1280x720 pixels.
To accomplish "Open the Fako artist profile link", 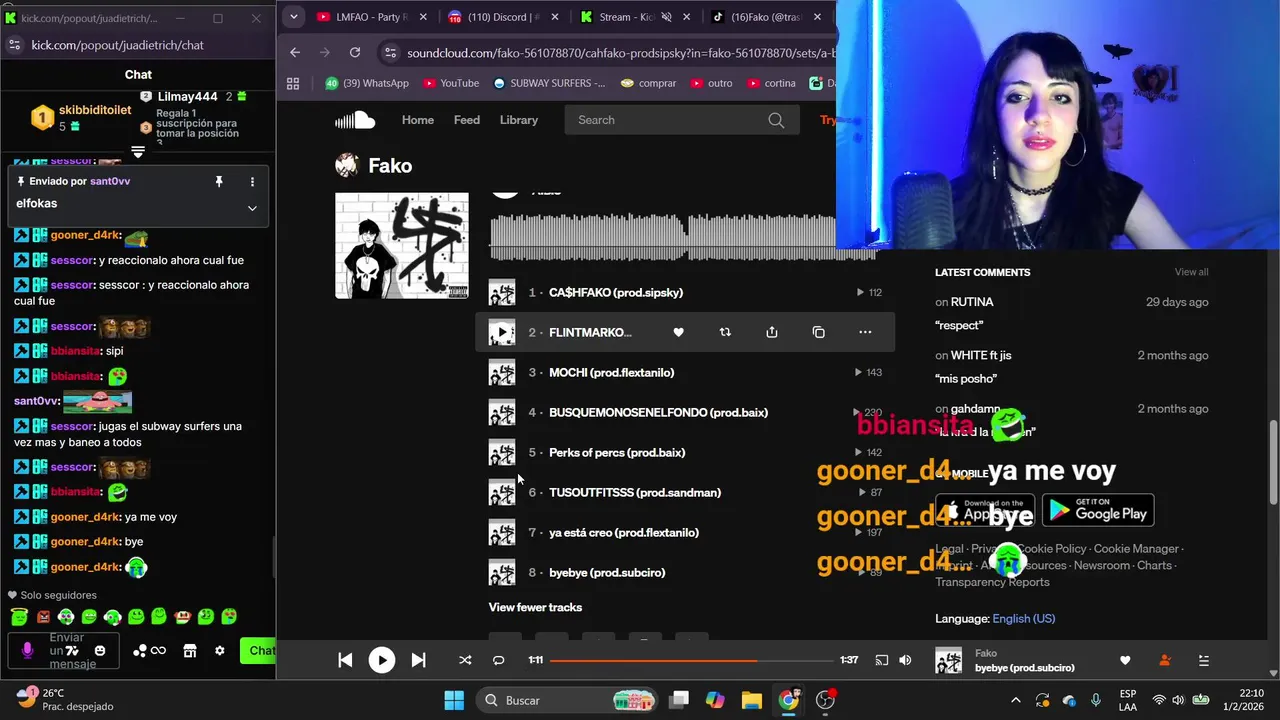I will click(x=390, y=166).
